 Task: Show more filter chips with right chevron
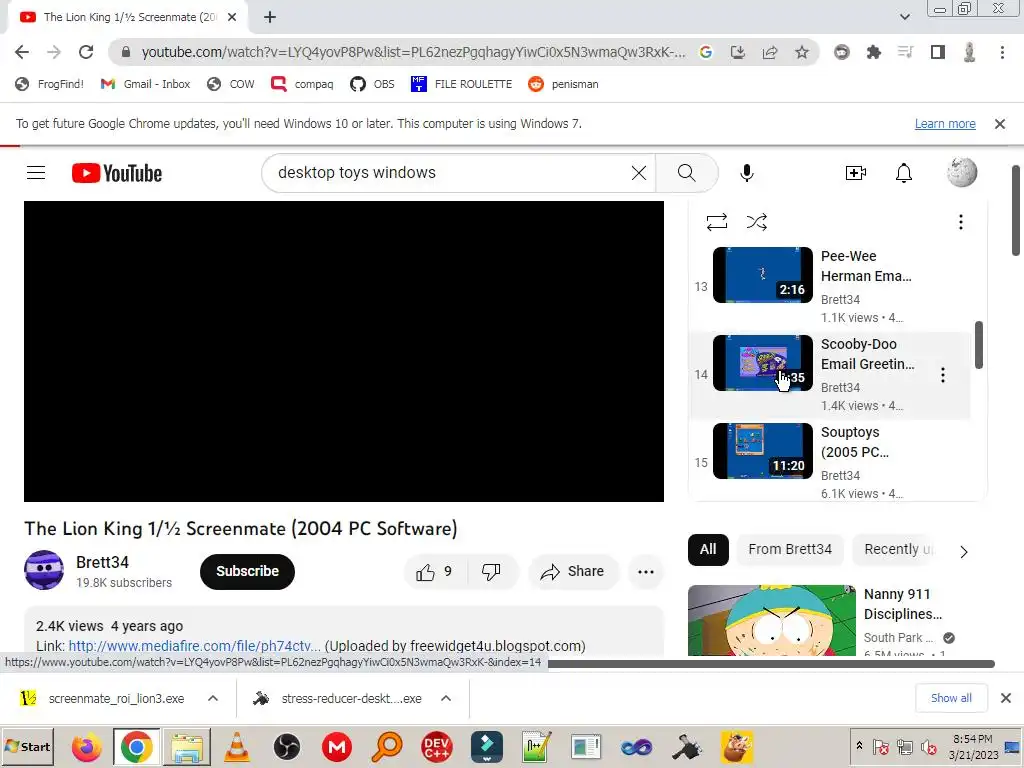pos(964,552)
